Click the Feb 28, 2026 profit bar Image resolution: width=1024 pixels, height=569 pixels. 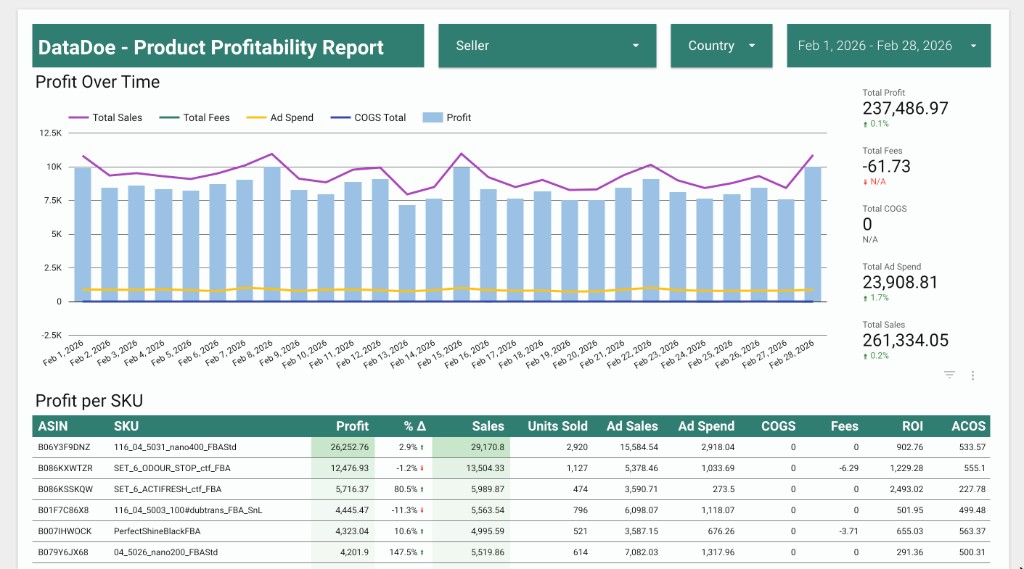click(x=812, y=235)
